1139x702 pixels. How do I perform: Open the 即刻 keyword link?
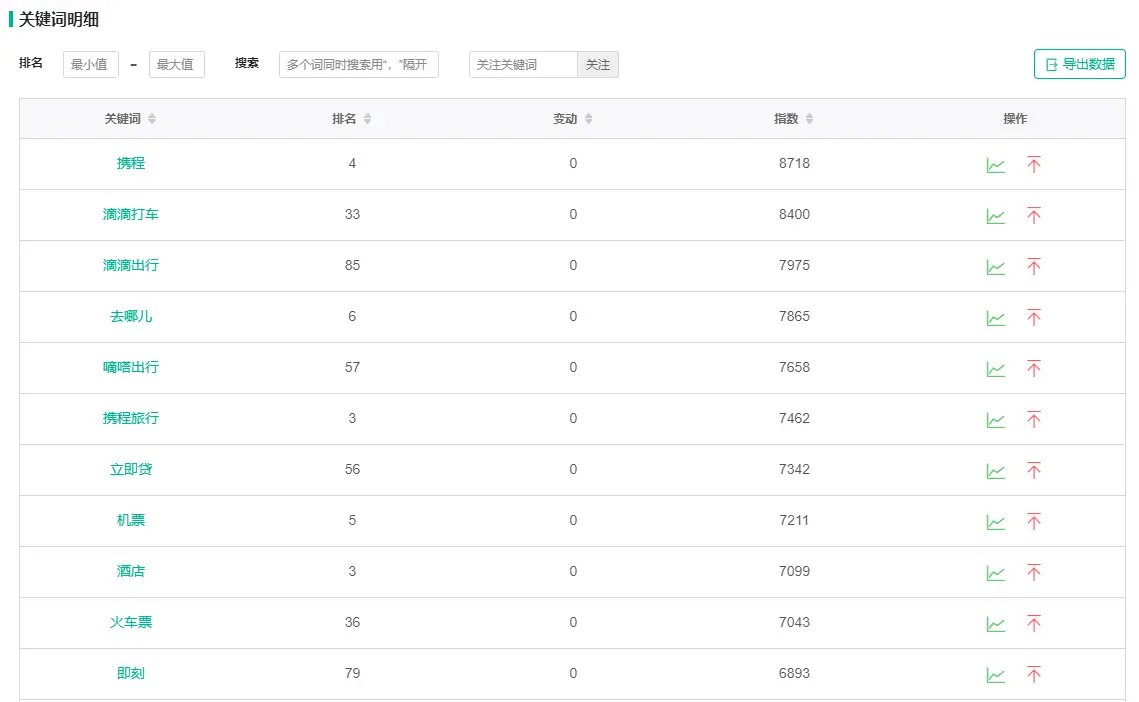pyautogui.click(x=131, y=673)
